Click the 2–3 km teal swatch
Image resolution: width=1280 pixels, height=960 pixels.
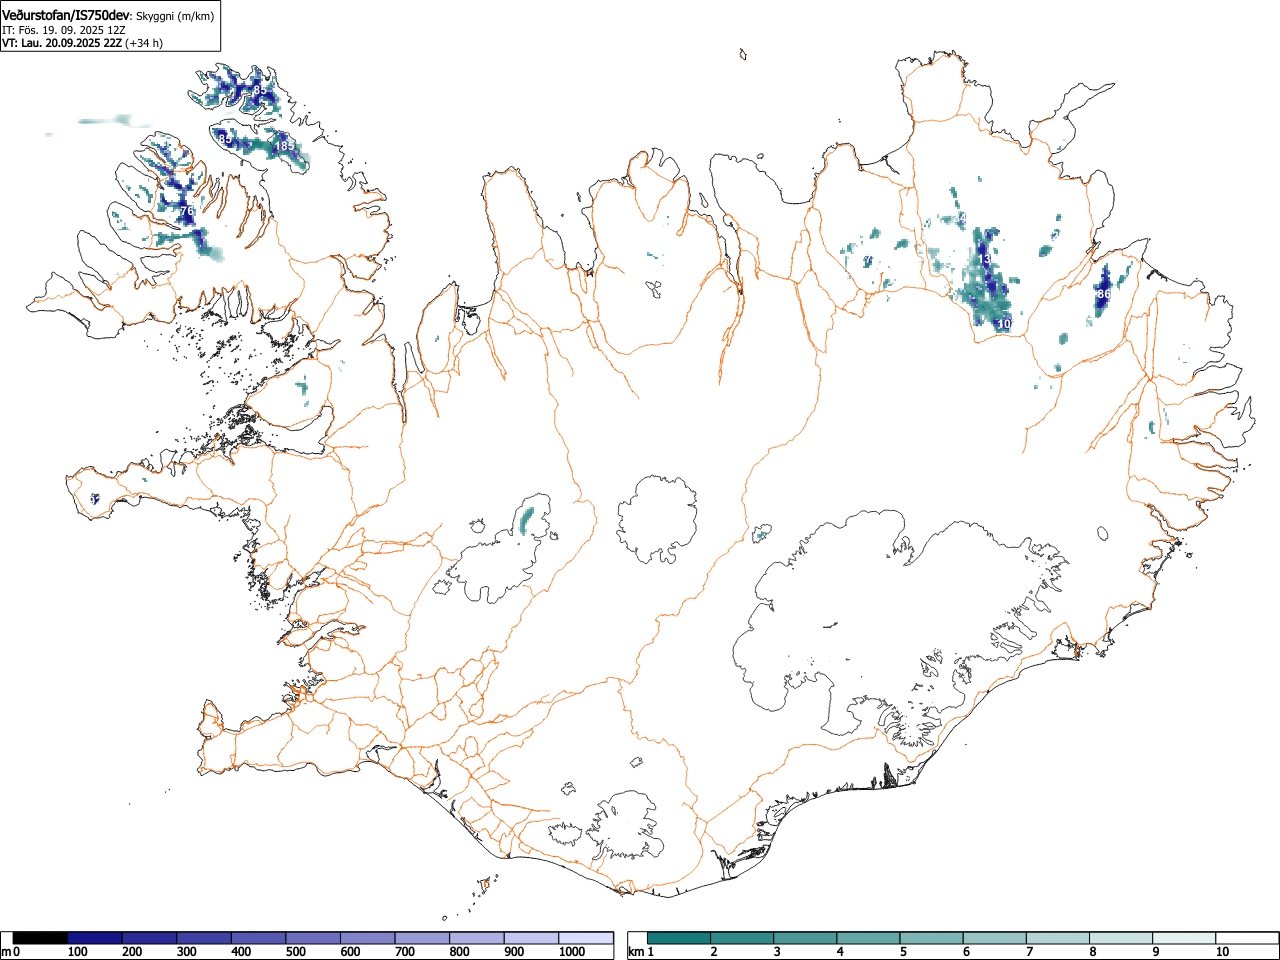click(x=742, y=938)
